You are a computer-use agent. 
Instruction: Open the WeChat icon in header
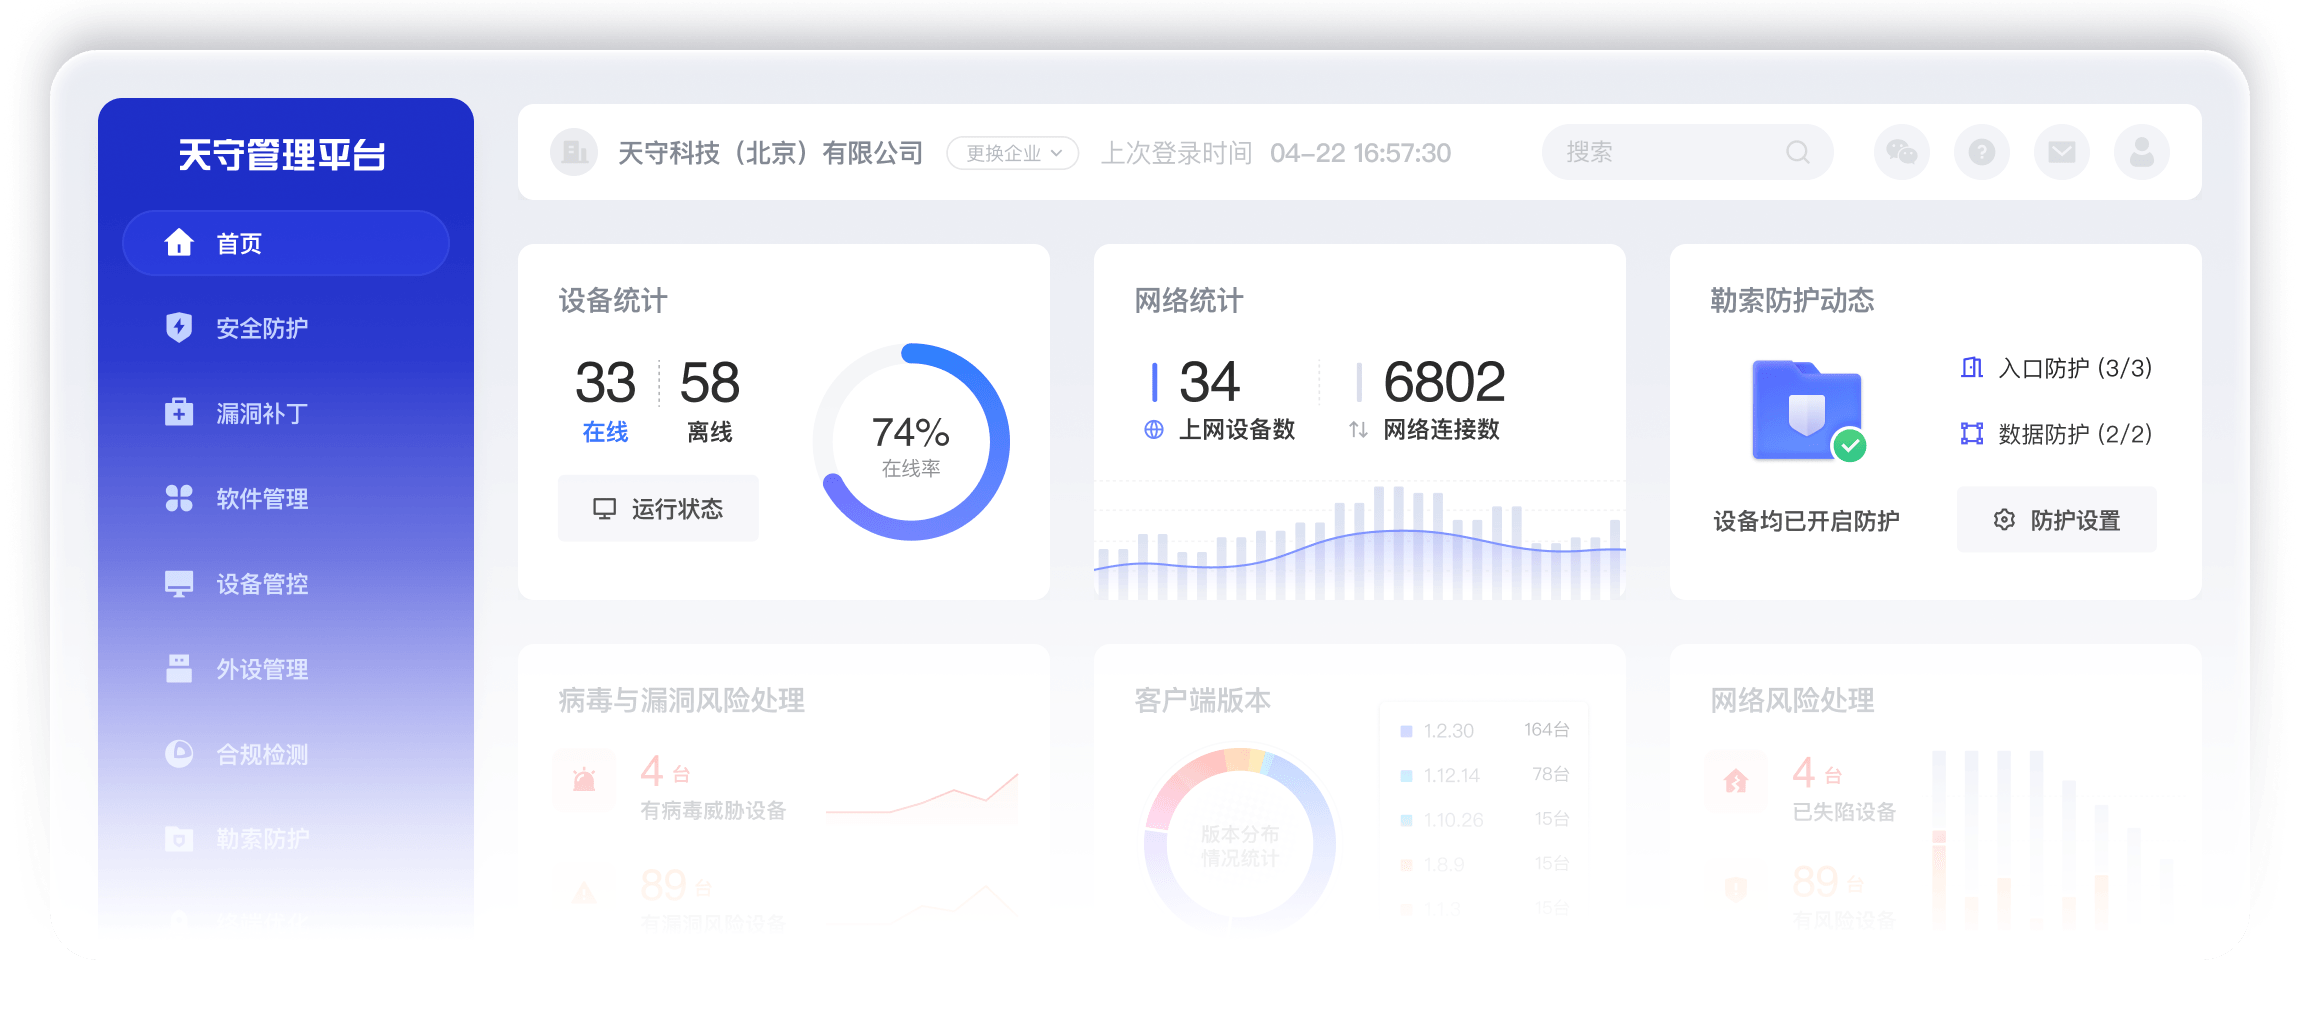coord(1901,152)
